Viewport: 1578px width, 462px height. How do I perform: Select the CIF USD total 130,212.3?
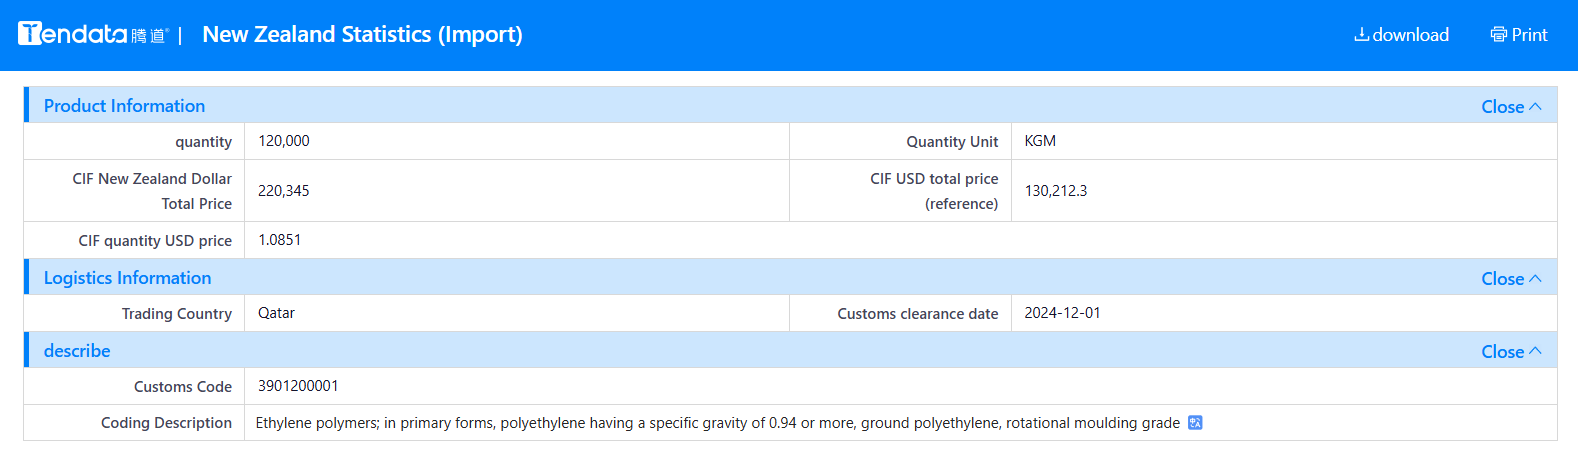coord(1056,191)
